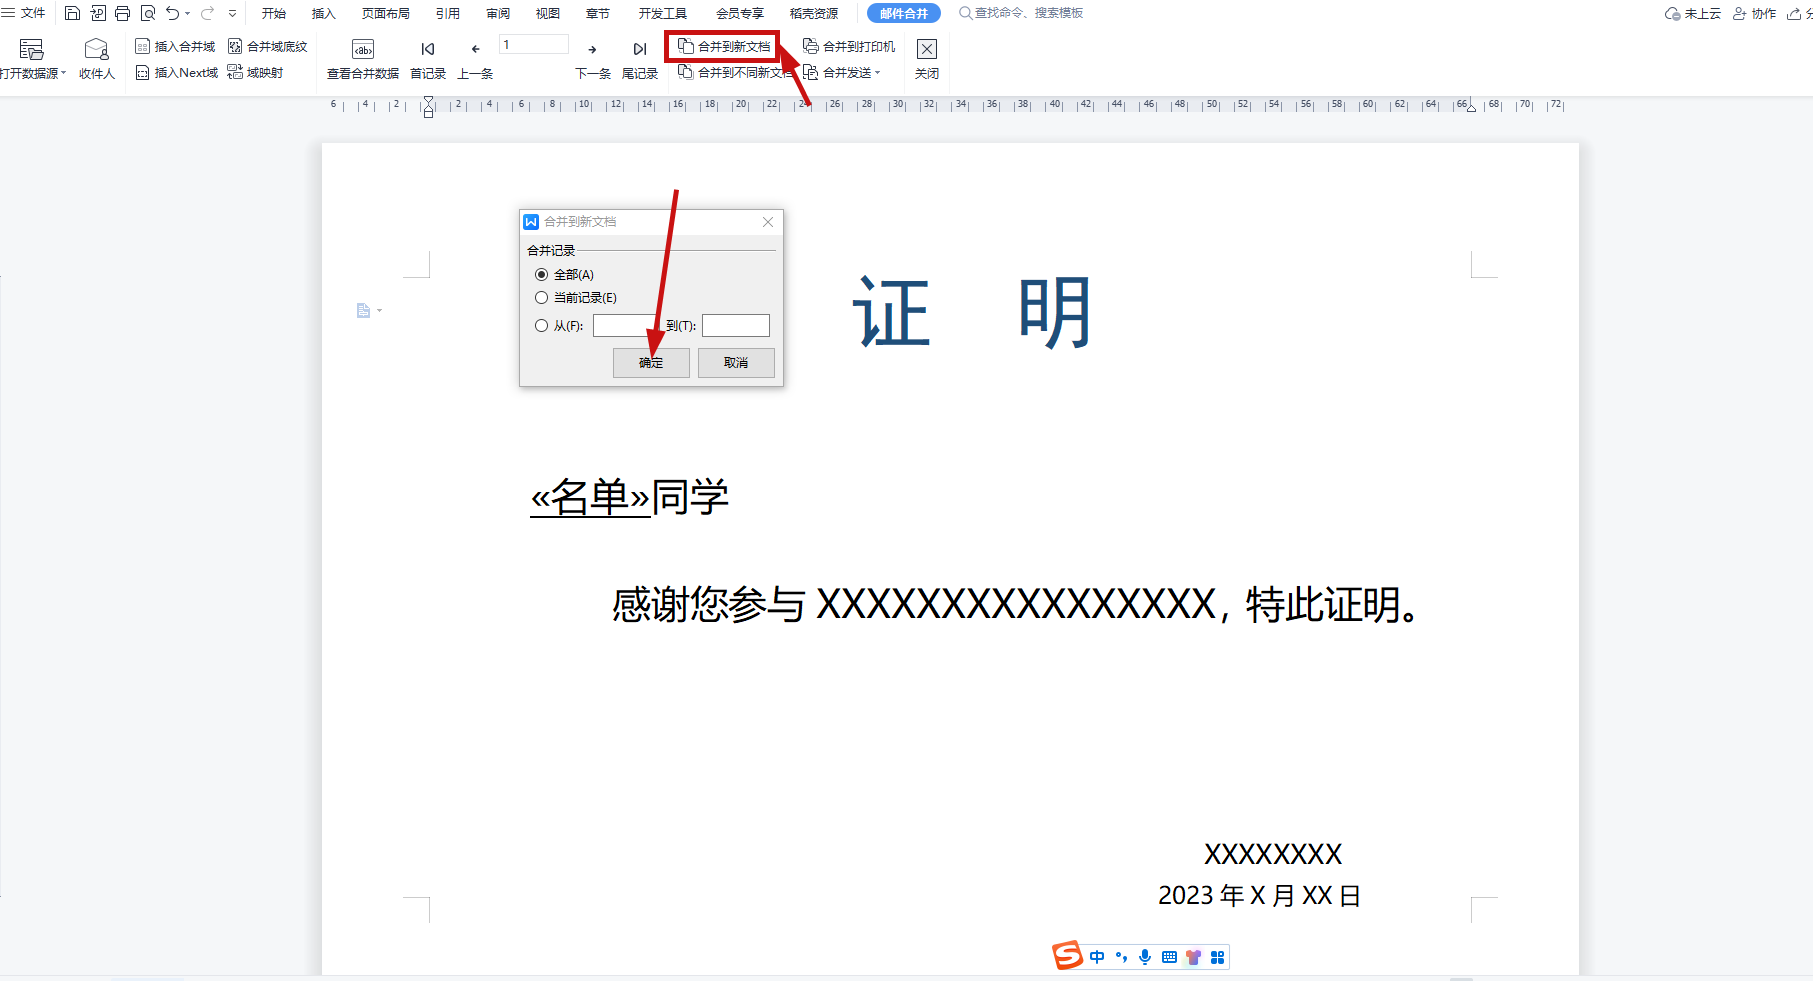Viewport: 1813px width, 981px height.
Task: Switch to the 开发工具 ribbon tab
Action: coord(662,13)
